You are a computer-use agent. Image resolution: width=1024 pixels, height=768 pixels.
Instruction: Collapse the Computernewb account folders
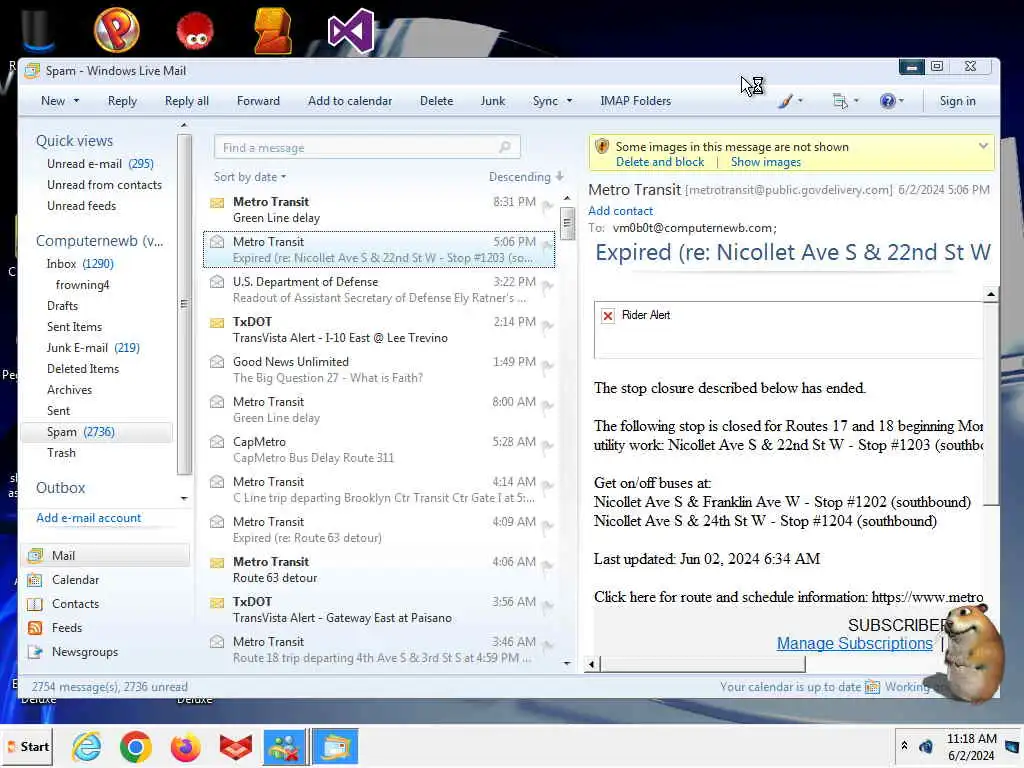coord(100,241)
